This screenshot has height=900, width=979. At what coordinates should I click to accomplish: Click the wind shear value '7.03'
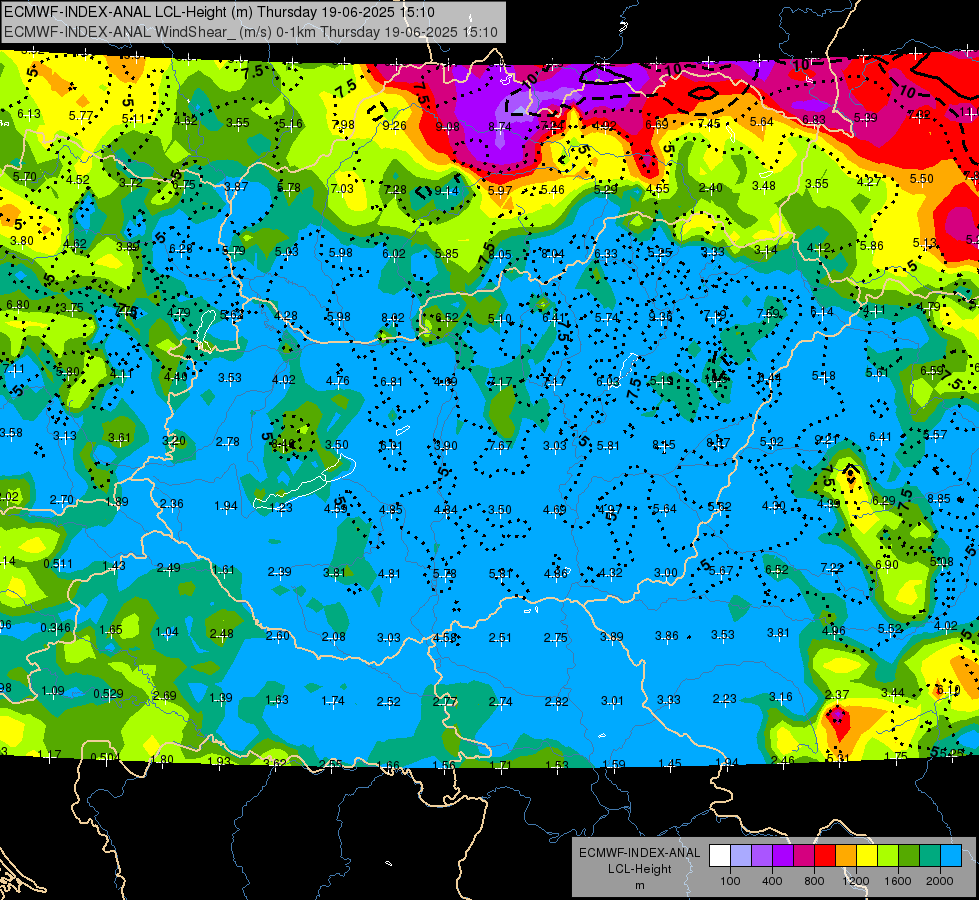tap(342, 188)
